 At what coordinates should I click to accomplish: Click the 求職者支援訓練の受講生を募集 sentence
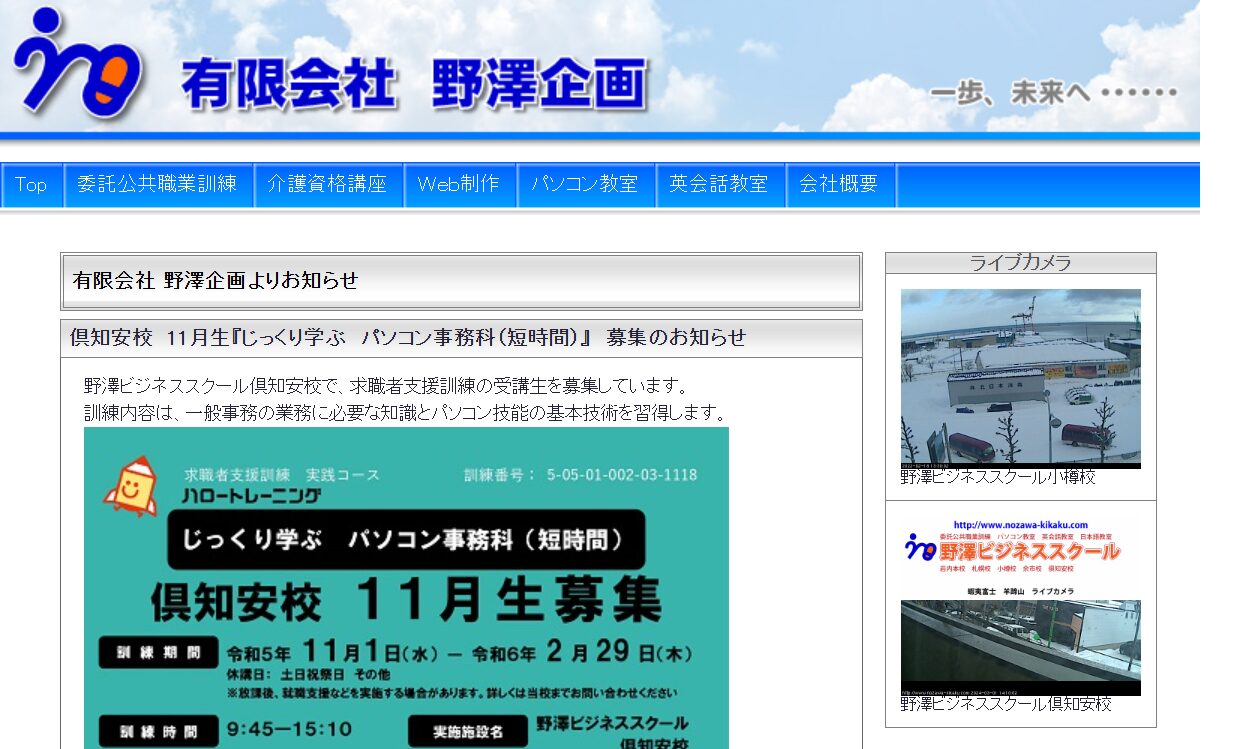pyautogui.click(x=387, y=386)
